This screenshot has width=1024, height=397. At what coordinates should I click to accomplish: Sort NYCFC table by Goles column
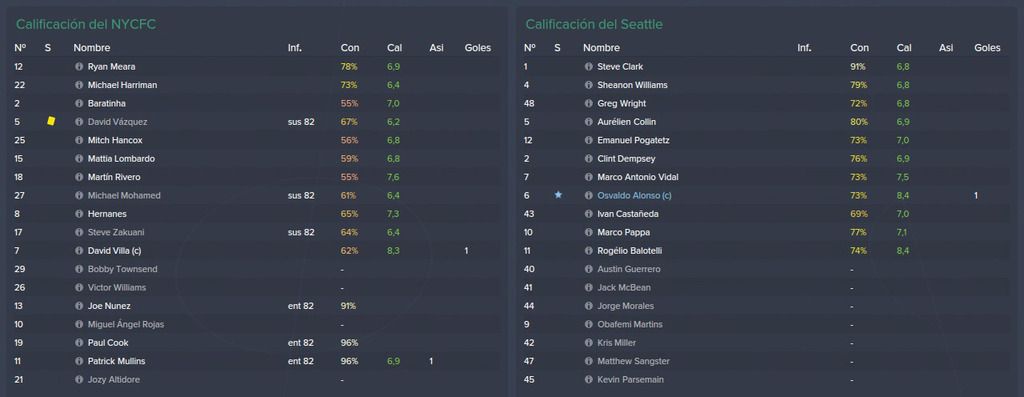point(477,48)
